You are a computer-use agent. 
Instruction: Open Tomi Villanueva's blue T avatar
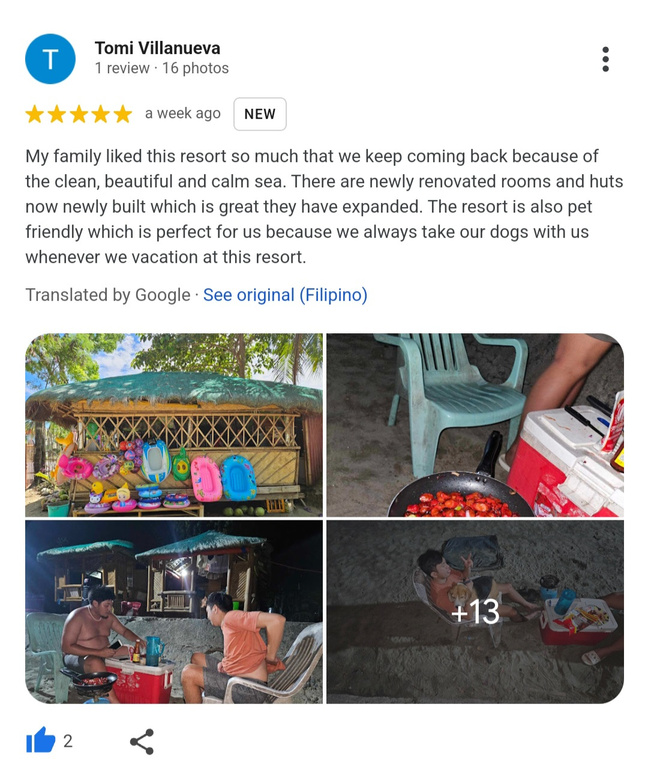50,59
